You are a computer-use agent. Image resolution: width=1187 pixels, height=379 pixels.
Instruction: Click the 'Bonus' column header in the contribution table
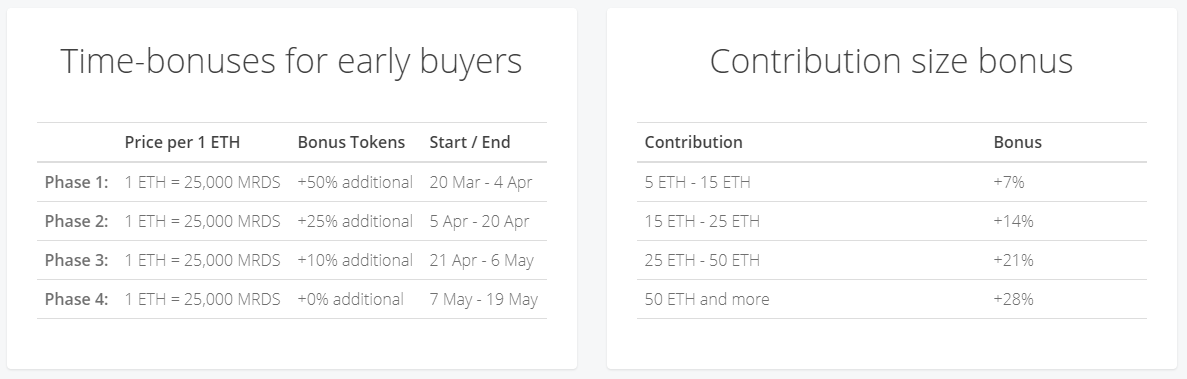pyautogui.click(x=1017, y=142)
